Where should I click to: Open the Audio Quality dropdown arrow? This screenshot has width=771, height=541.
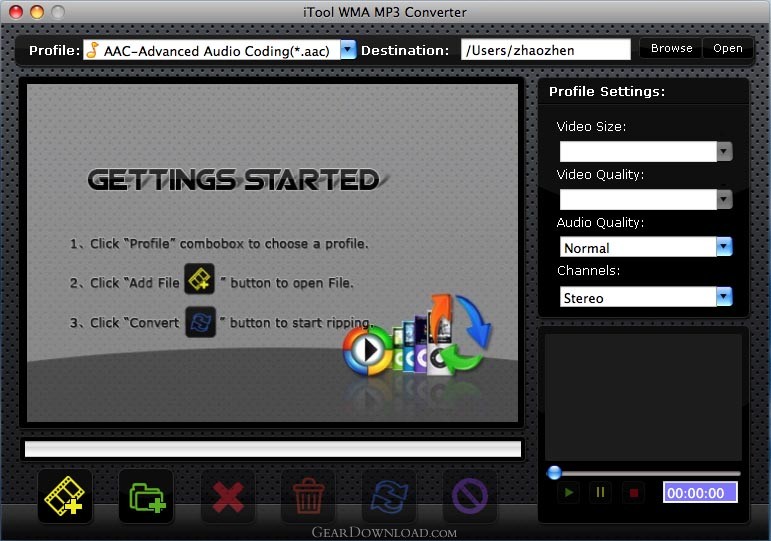[724, 246]
